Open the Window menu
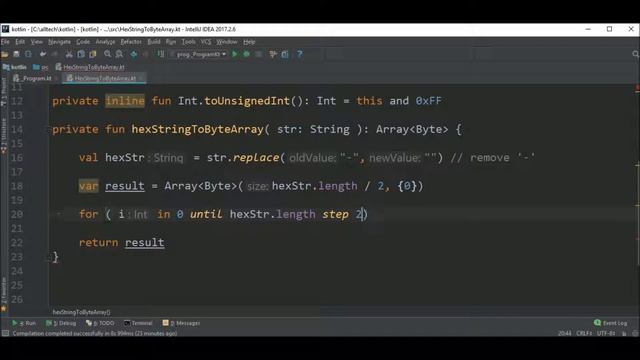 (227, 42)
